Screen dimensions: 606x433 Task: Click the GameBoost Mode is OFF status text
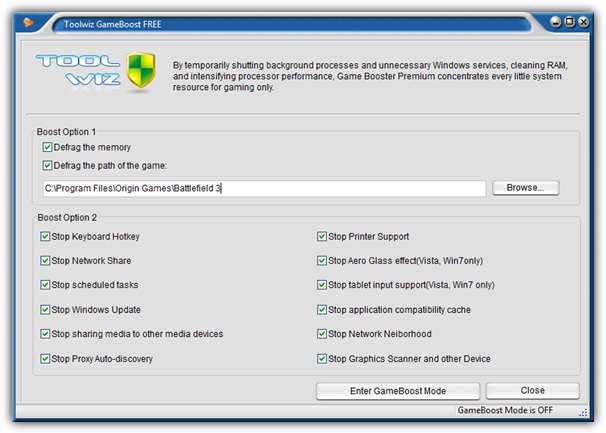tap(505, 410)
